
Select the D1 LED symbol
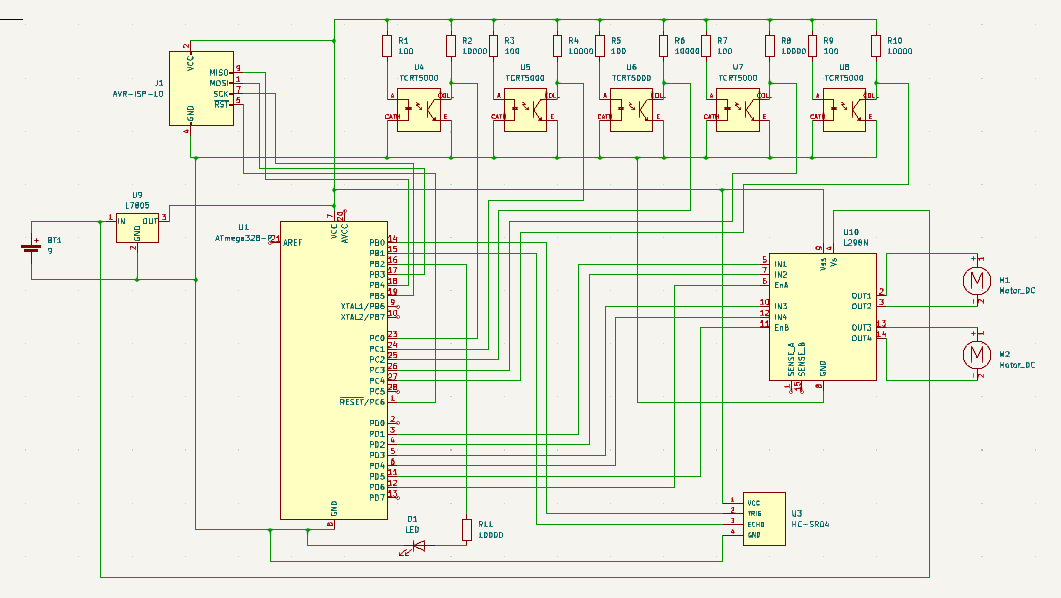[418, 546]
